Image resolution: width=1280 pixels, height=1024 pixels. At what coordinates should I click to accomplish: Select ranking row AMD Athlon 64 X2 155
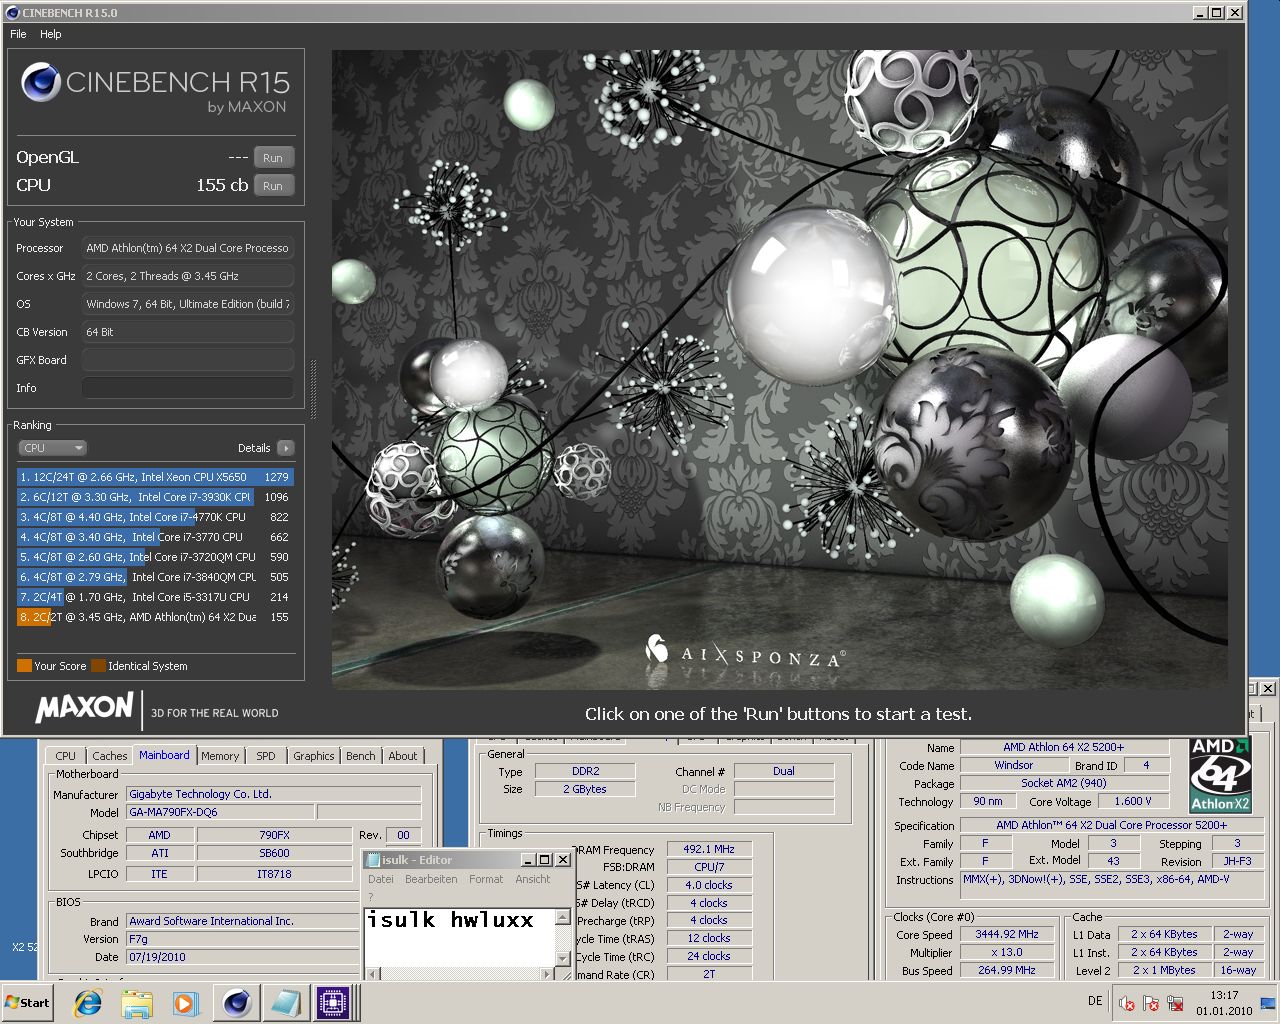pos(155,617)
